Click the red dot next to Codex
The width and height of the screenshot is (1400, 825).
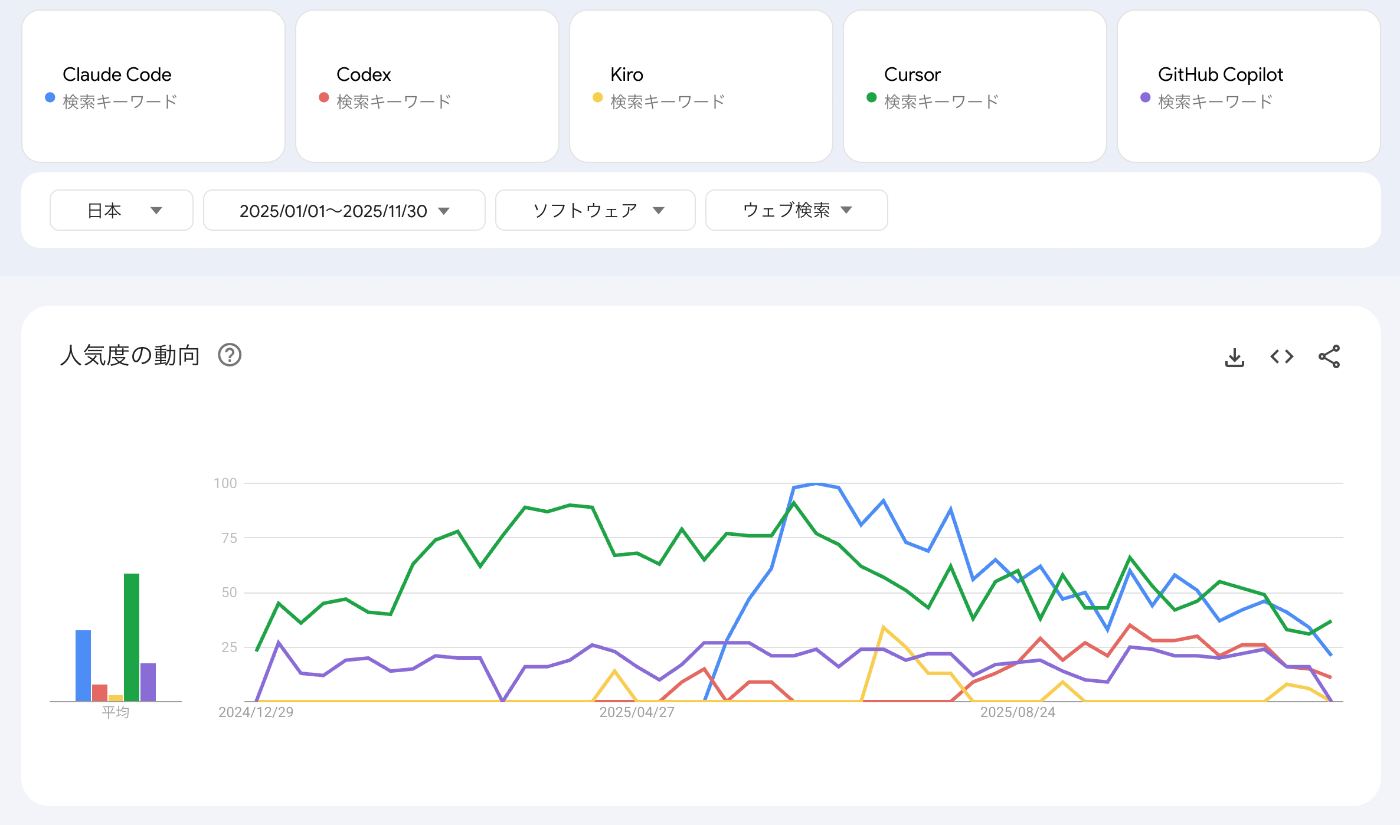(x=324, y=100)
